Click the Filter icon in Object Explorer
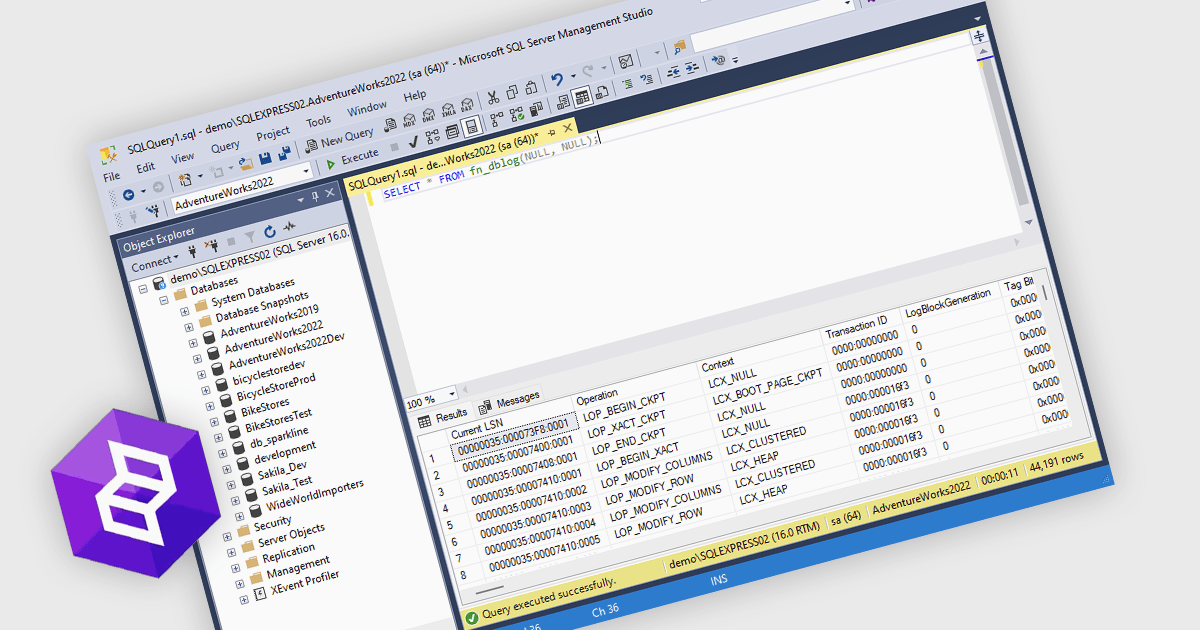 250,236
